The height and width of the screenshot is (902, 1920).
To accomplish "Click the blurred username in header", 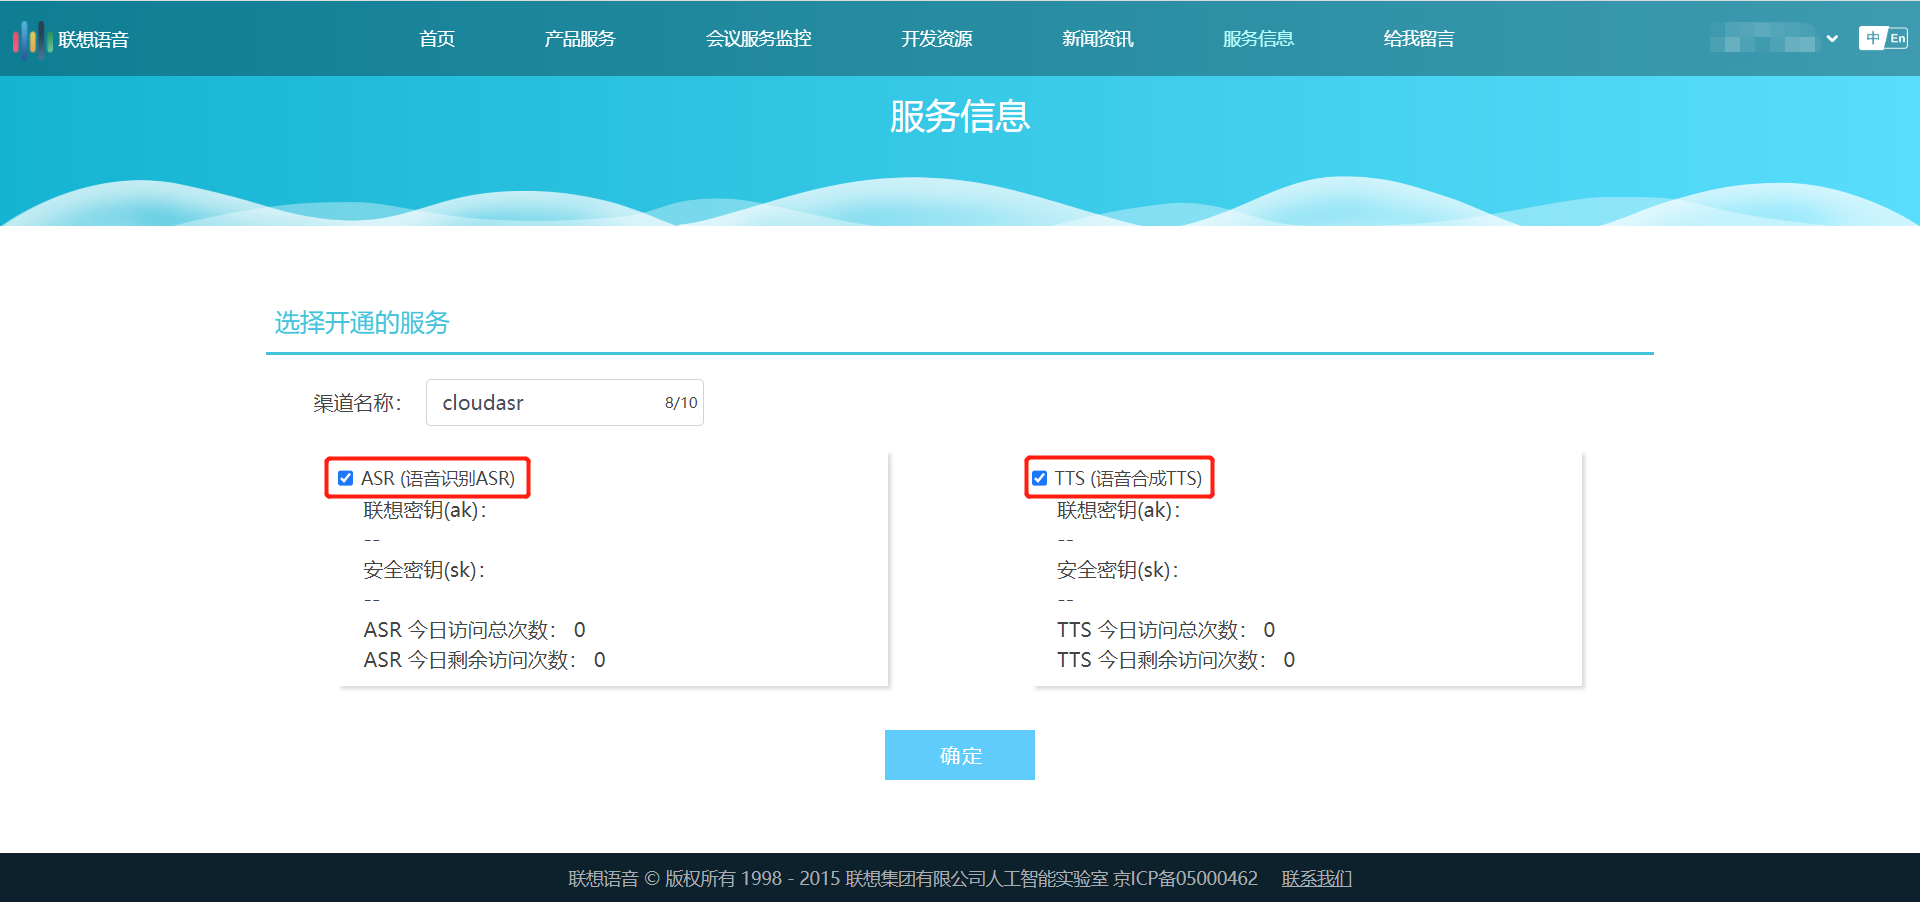I will (x=1763, y=39).
